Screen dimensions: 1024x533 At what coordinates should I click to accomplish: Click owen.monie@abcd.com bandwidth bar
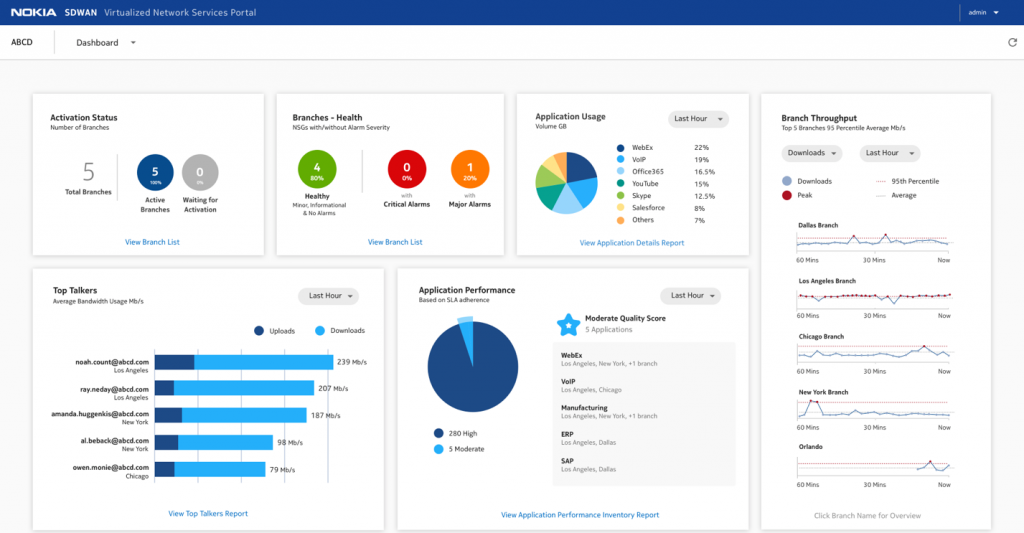210,470
